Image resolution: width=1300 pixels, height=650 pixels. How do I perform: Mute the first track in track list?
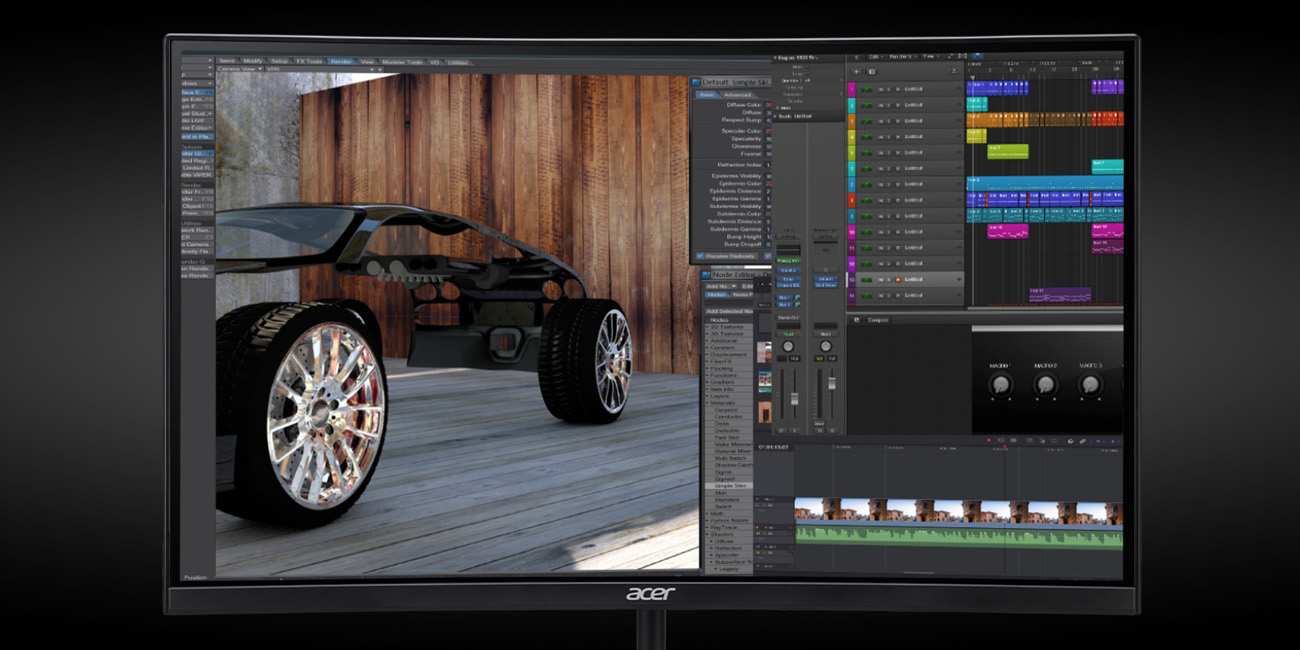point(879,89)
